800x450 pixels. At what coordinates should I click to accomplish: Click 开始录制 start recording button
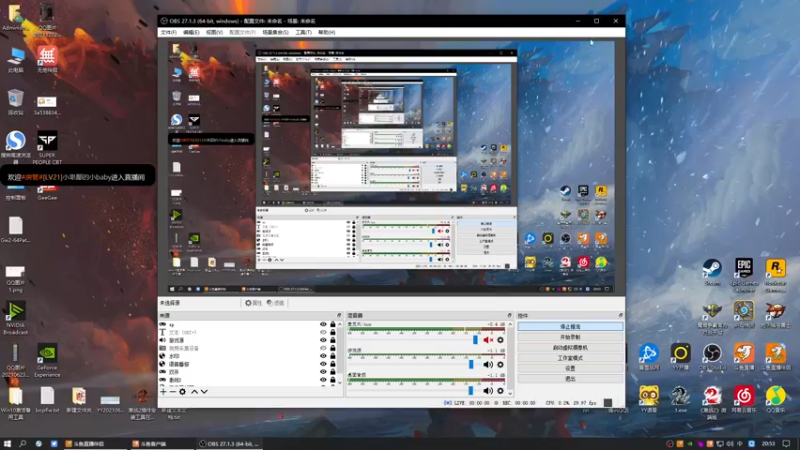[570, 337]
